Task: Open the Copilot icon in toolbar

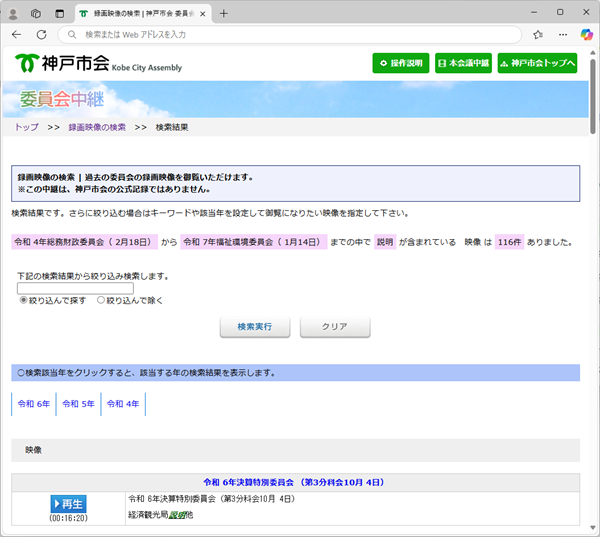Action: (587, 34)
